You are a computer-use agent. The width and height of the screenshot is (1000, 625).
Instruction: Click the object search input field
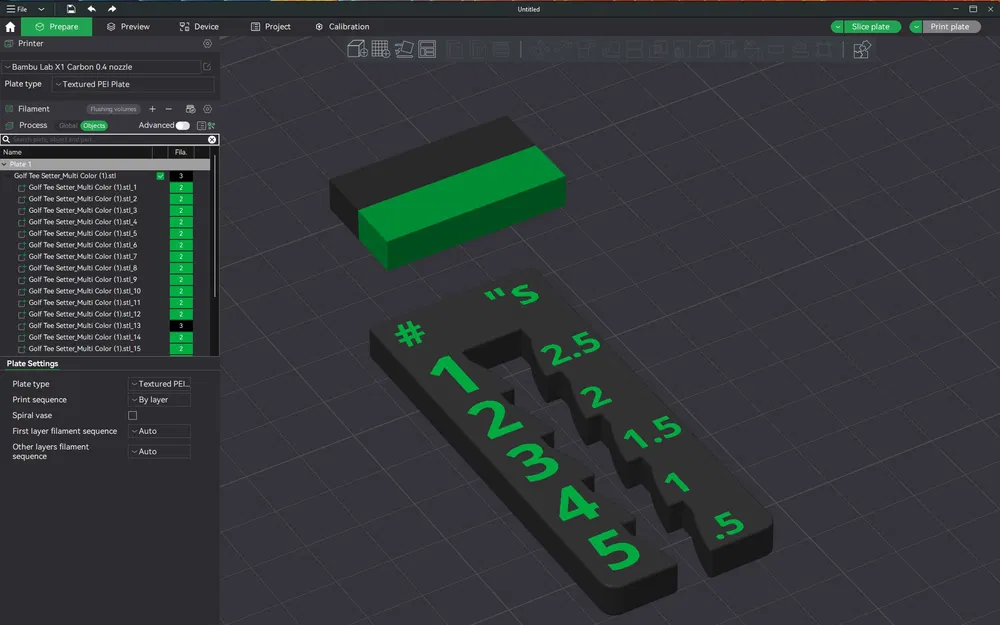click(x=108, y=140)
